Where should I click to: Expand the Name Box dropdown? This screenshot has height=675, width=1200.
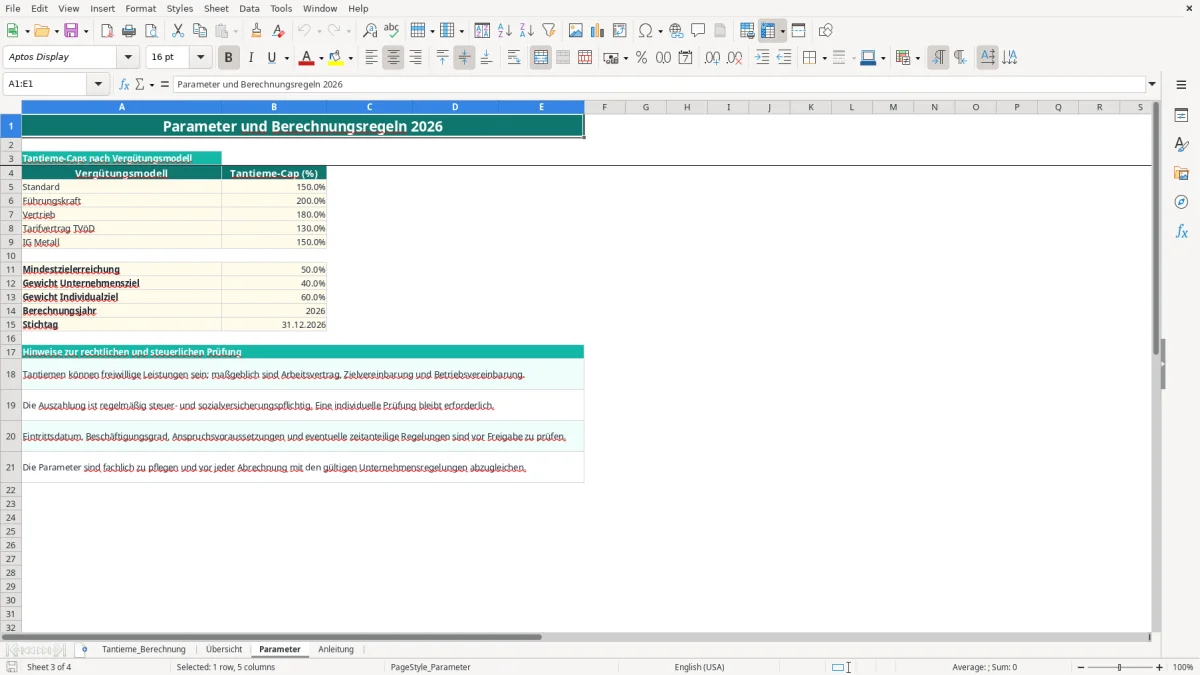pyautogui.click(x=99, y=84)
